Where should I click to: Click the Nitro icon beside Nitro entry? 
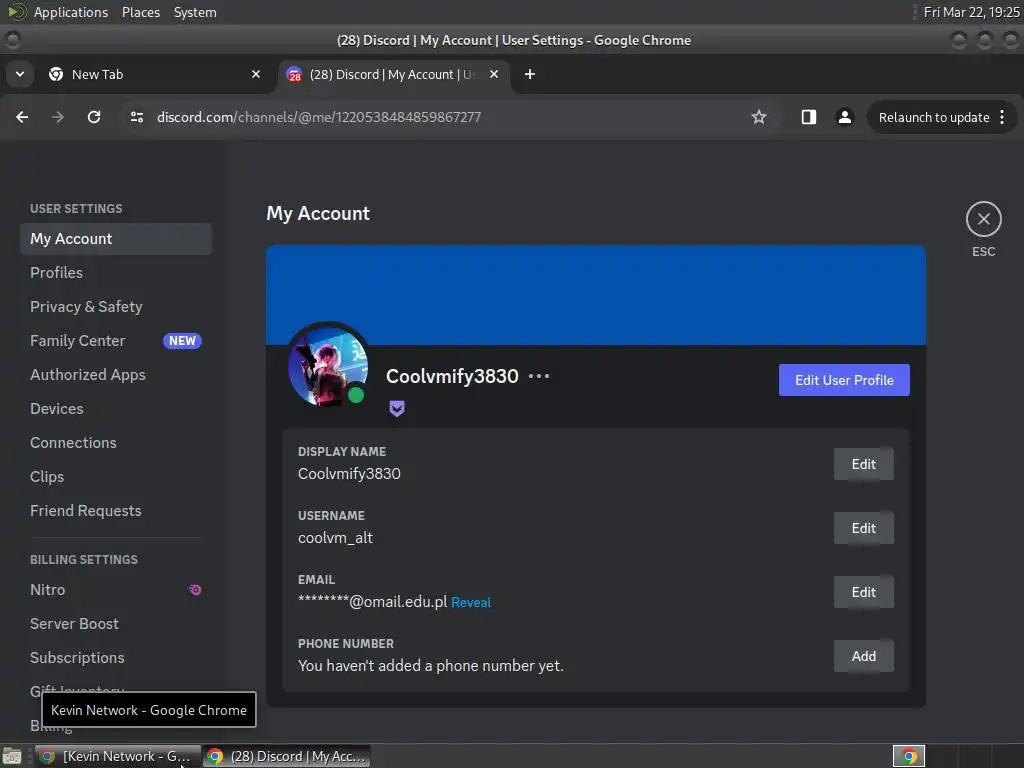(x=195, y=590)
